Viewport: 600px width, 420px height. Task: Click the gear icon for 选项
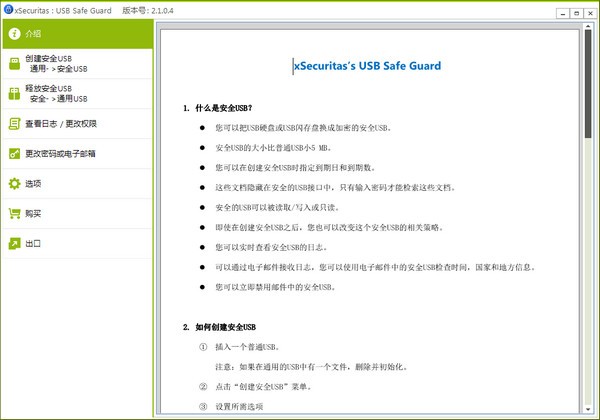click(13, 184)
